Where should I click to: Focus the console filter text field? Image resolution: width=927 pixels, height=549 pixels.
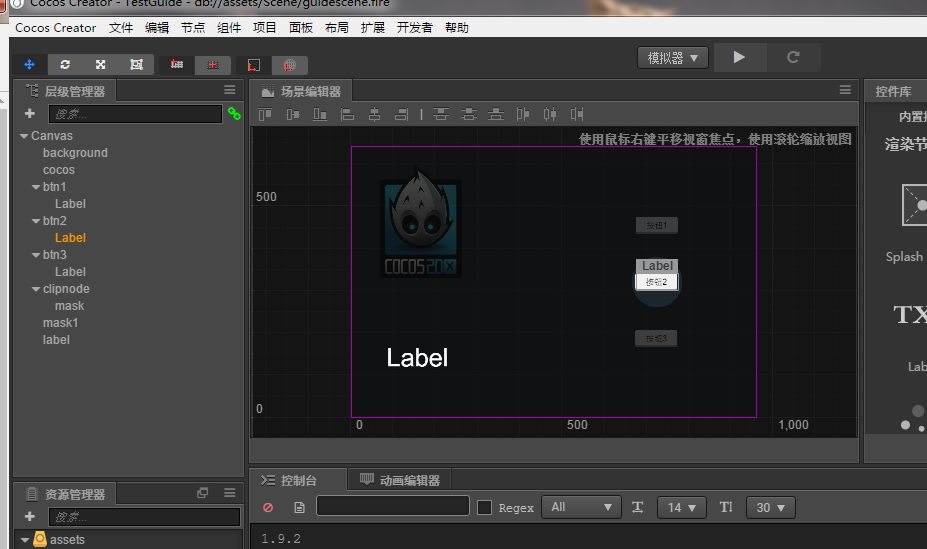(x=393, y=506)
